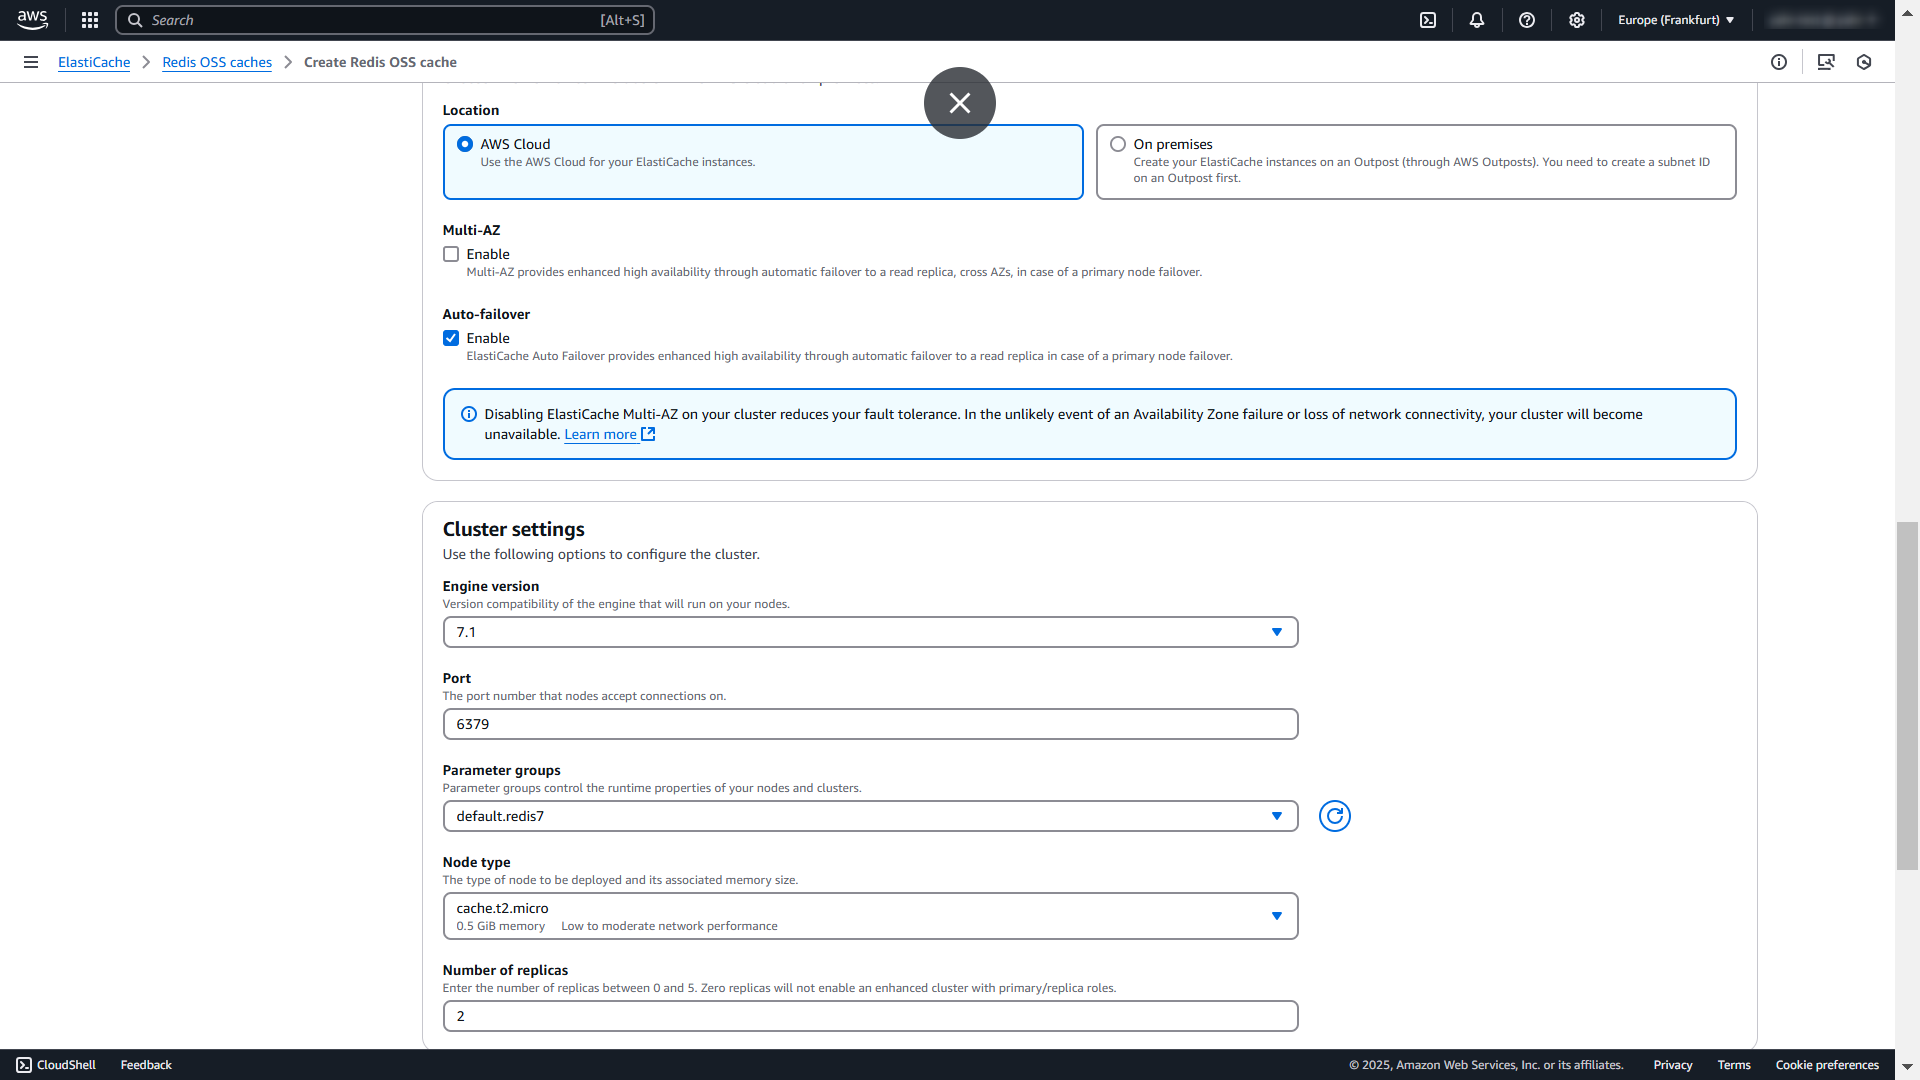
Task: Go to the ElastiCache breadcrumb
Action: [94, 62]
